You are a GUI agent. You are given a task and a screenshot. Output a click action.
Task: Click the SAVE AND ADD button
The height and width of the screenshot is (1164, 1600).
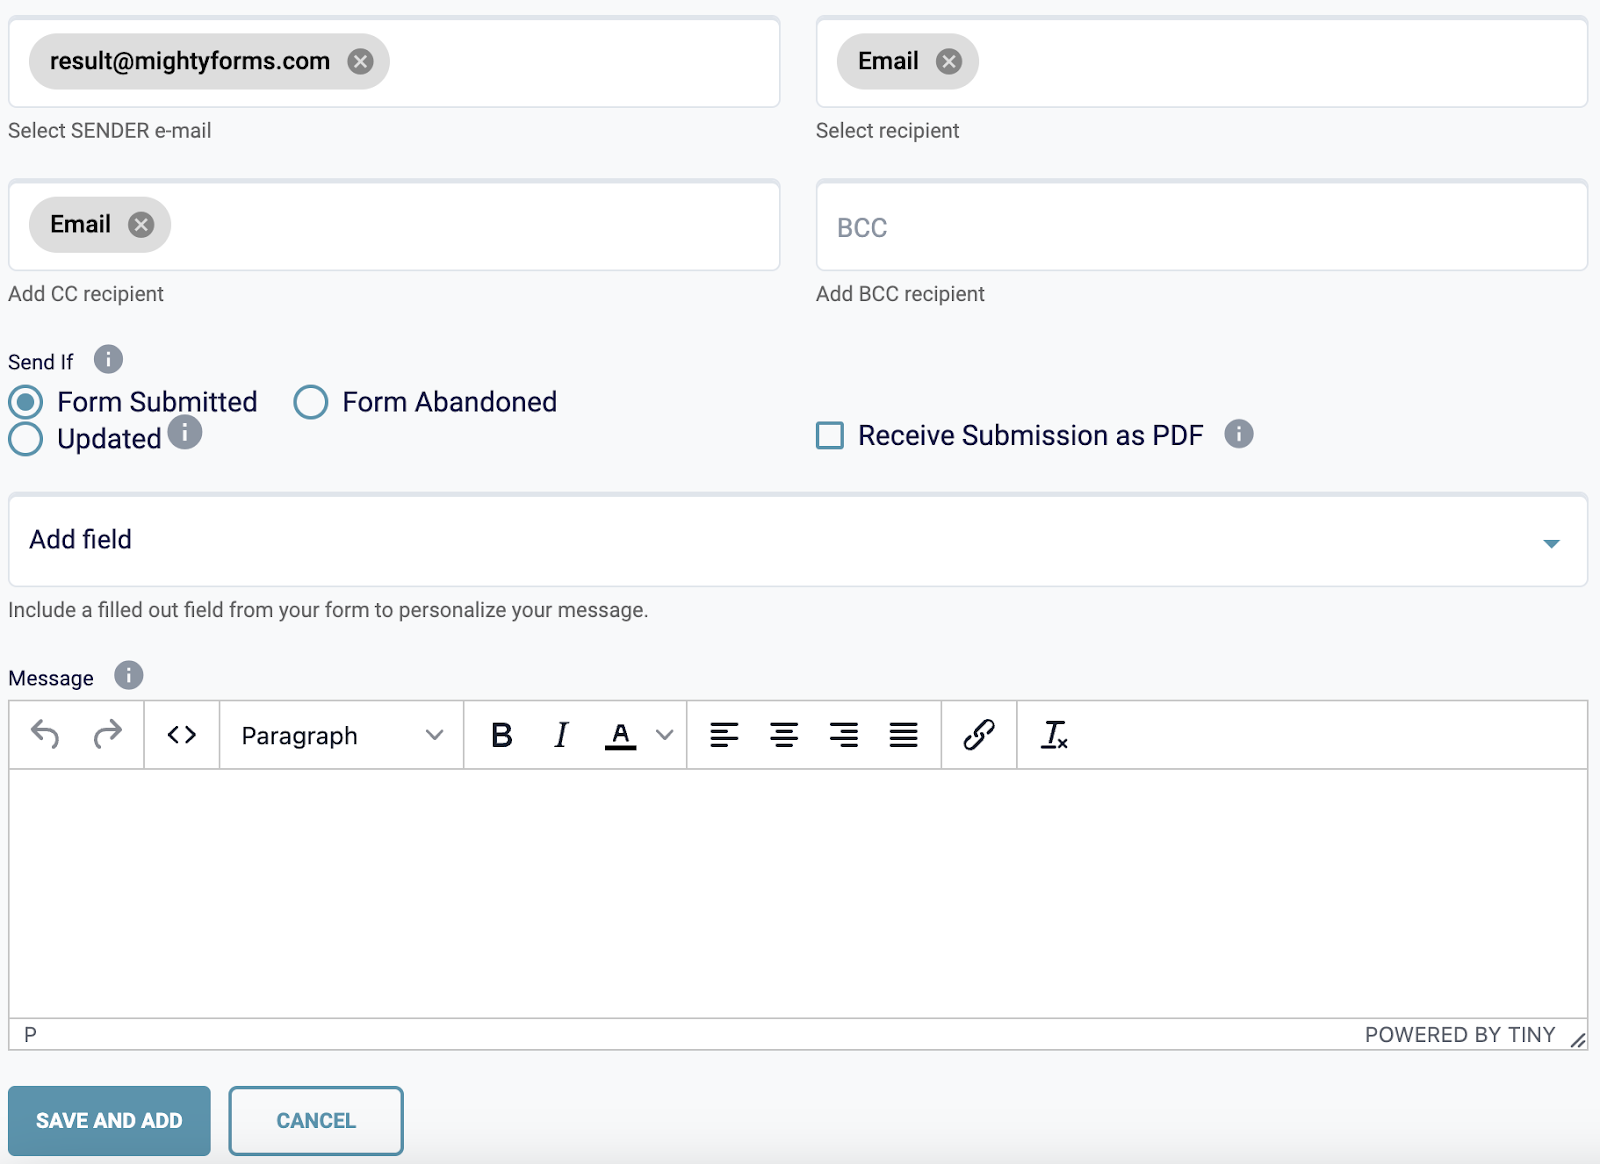click(109, 1120)
